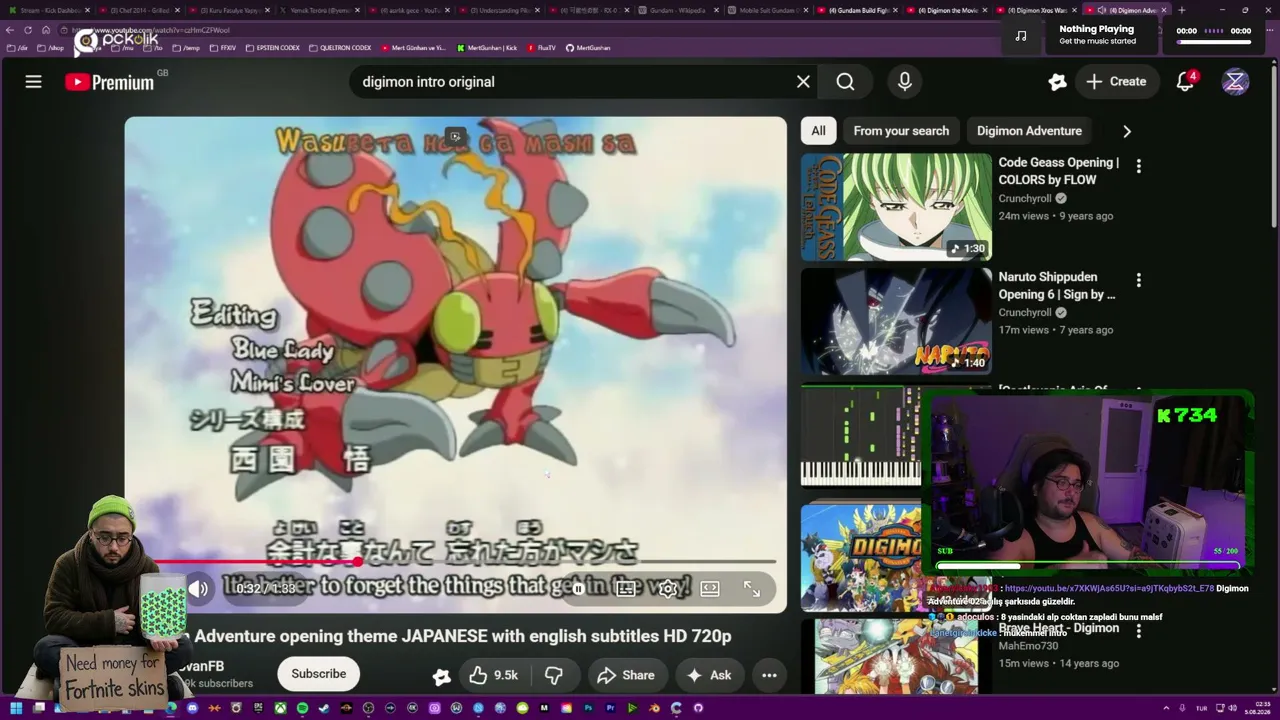Switch to the Stream - Kick Dashboard tab
1280x720 pixels.
point(50,10)
